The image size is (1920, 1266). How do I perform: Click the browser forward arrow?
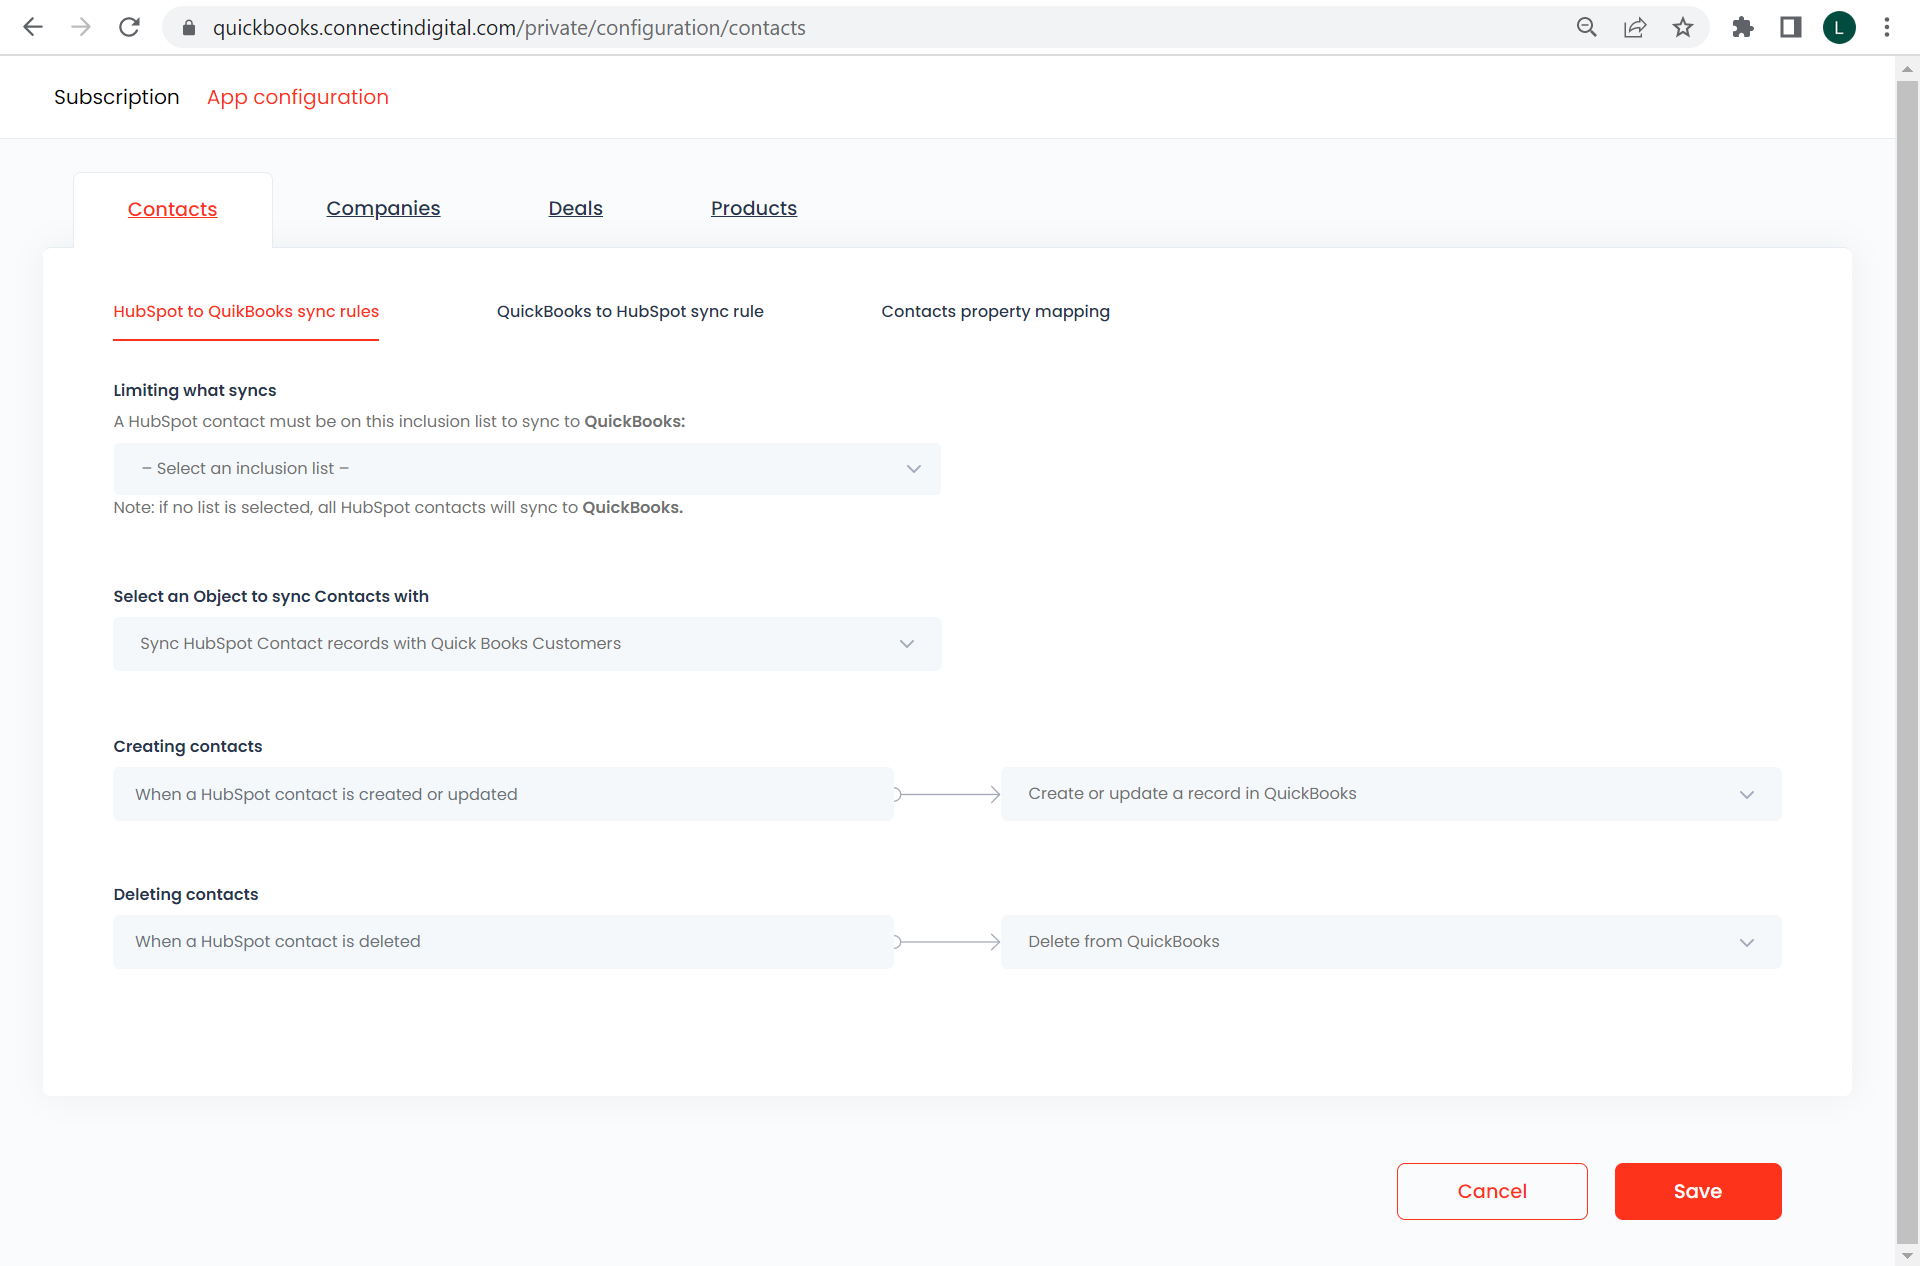click(81, 27)
